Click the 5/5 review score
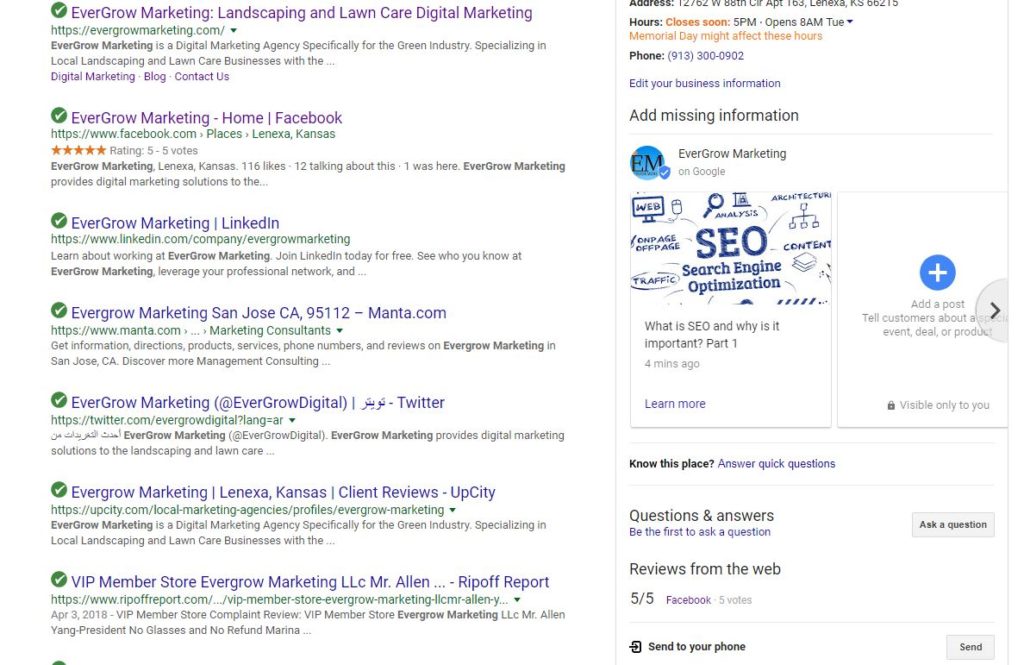 [x=641, y=598]
